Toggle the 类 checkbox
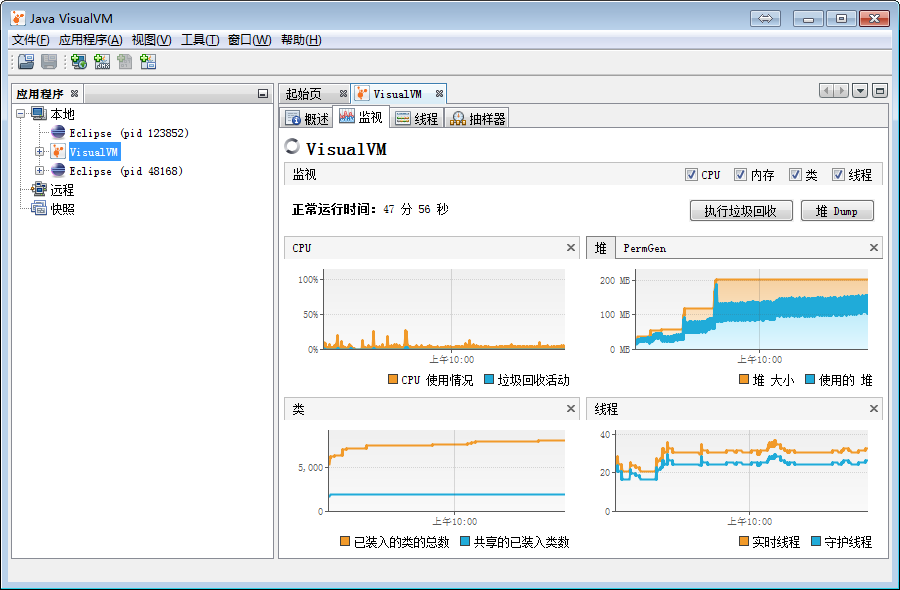The width and height of the screenshot is (900, 590). (x=795, y=174)
